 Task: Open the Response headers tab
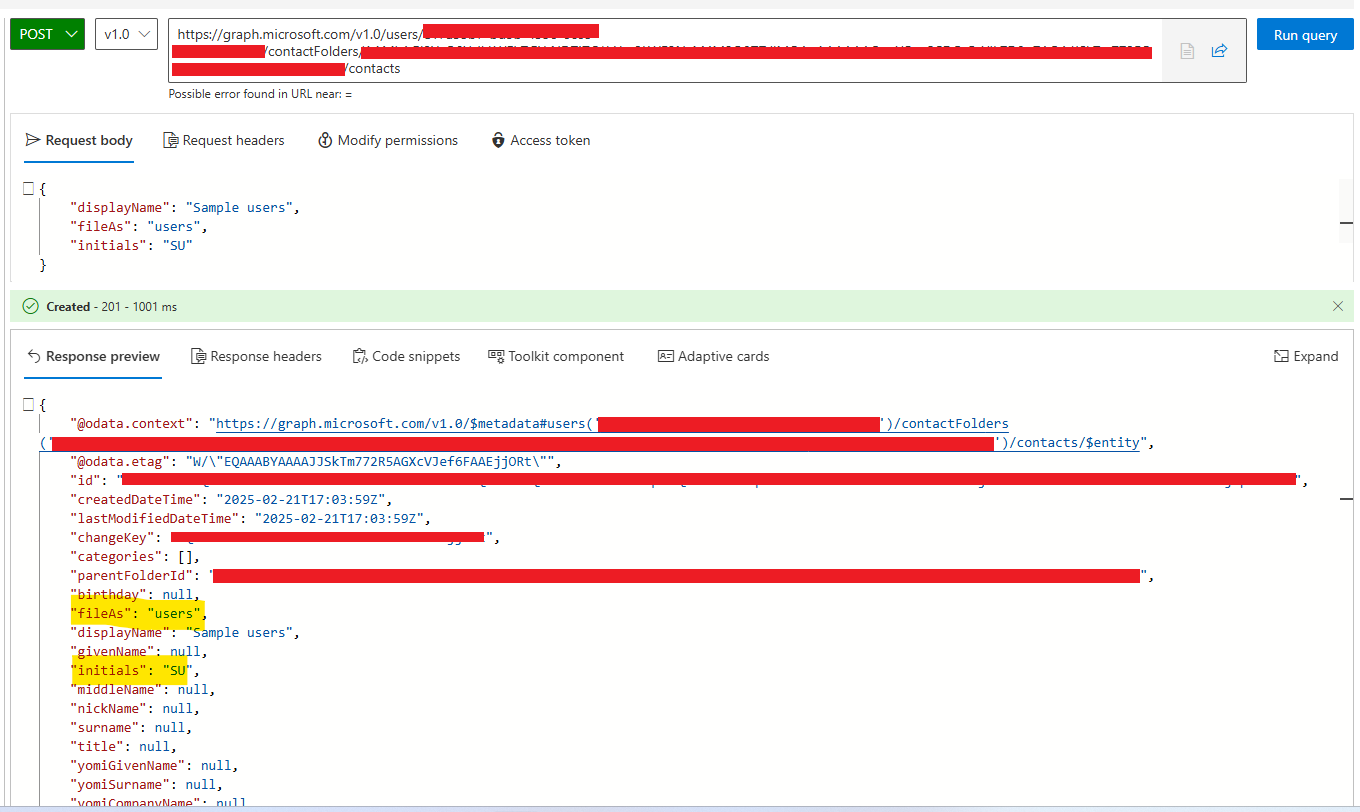tap(256, 356)
